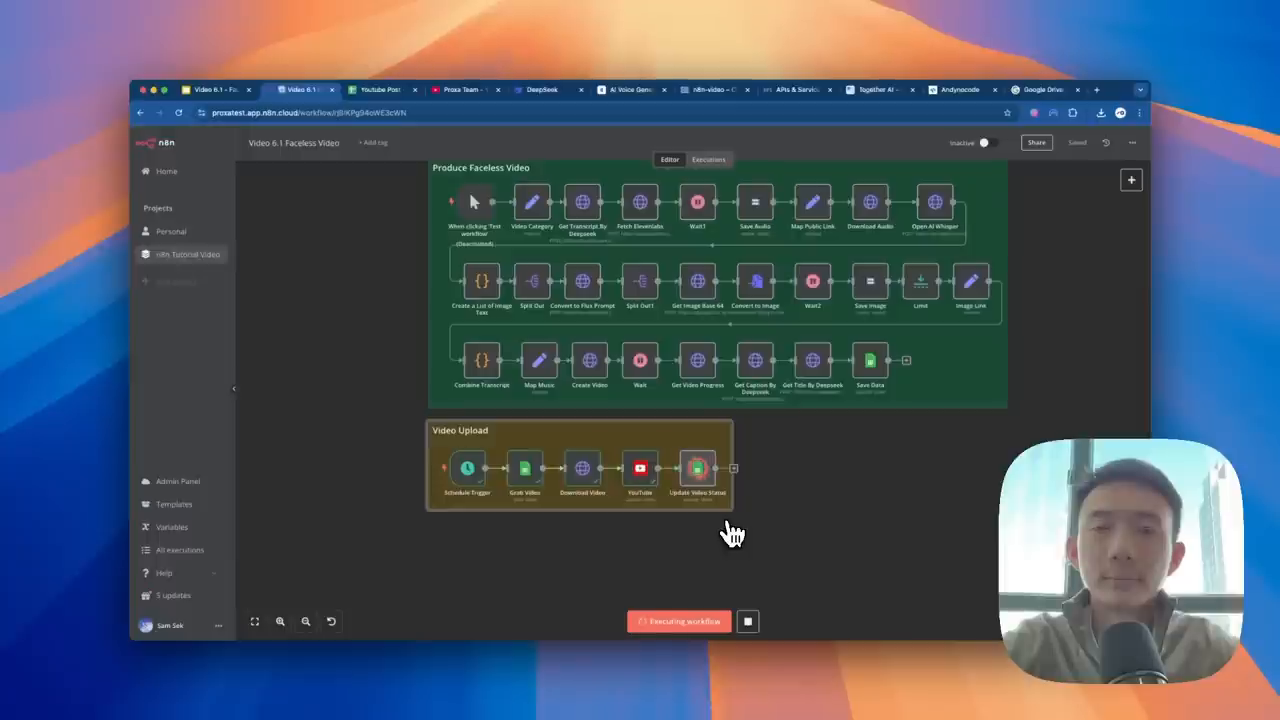Switch to the Executions tab

709,159
